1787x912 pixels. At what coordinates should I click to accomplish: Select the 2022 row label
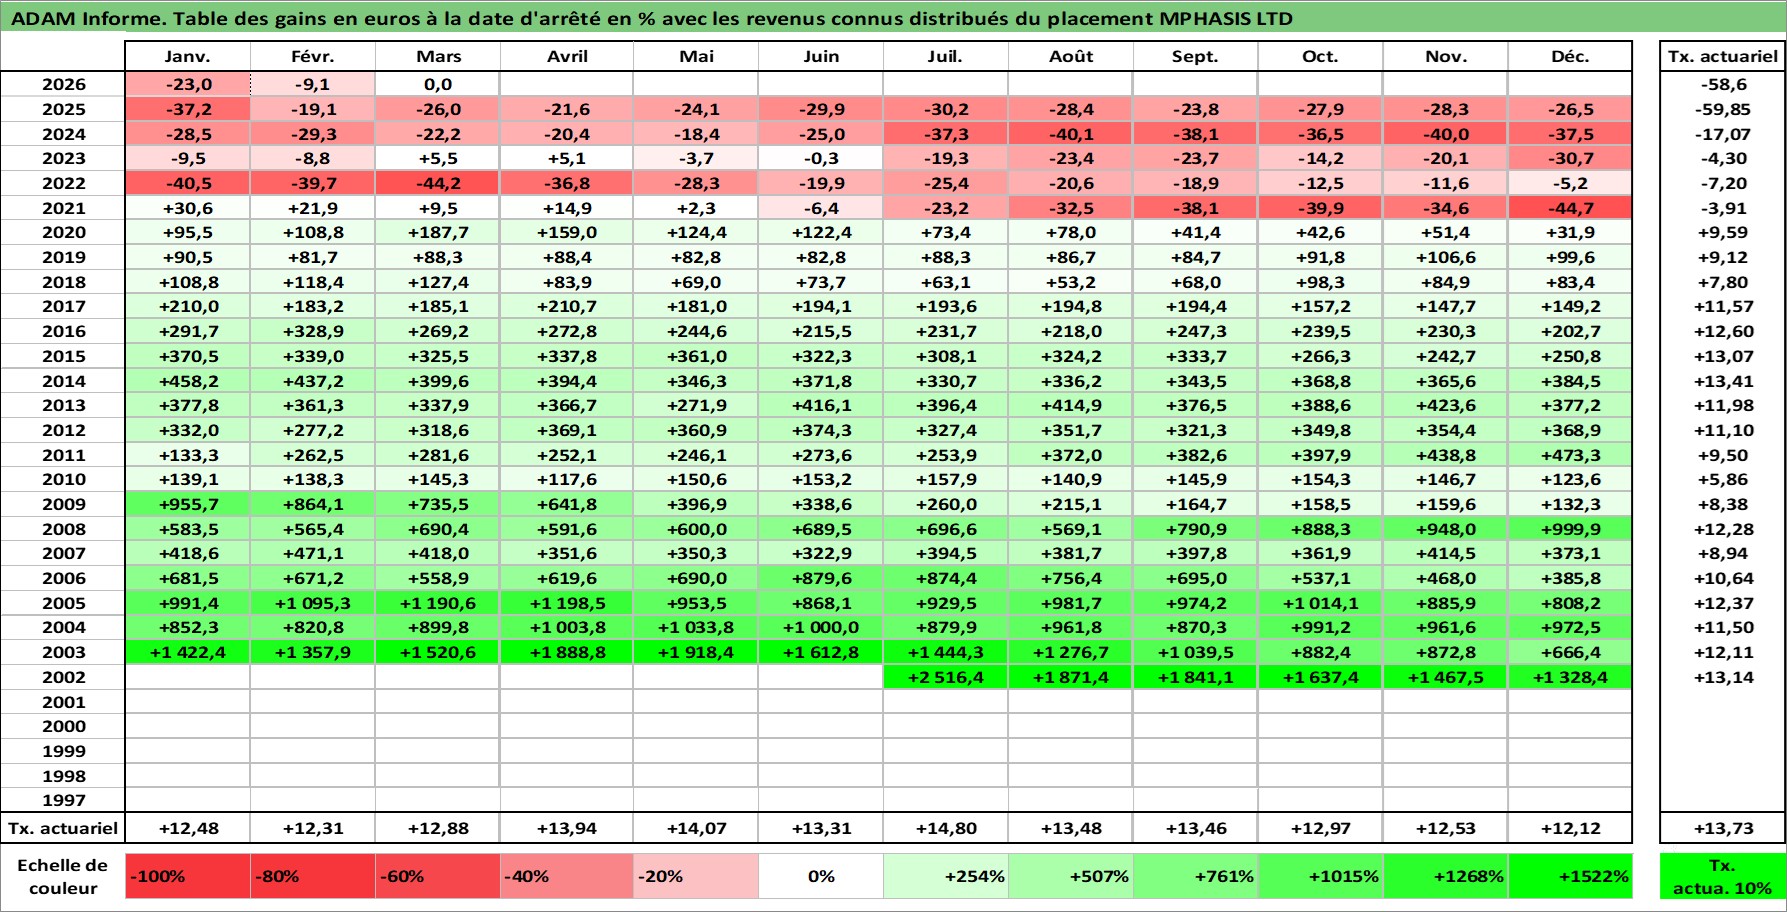pos(63,183)
